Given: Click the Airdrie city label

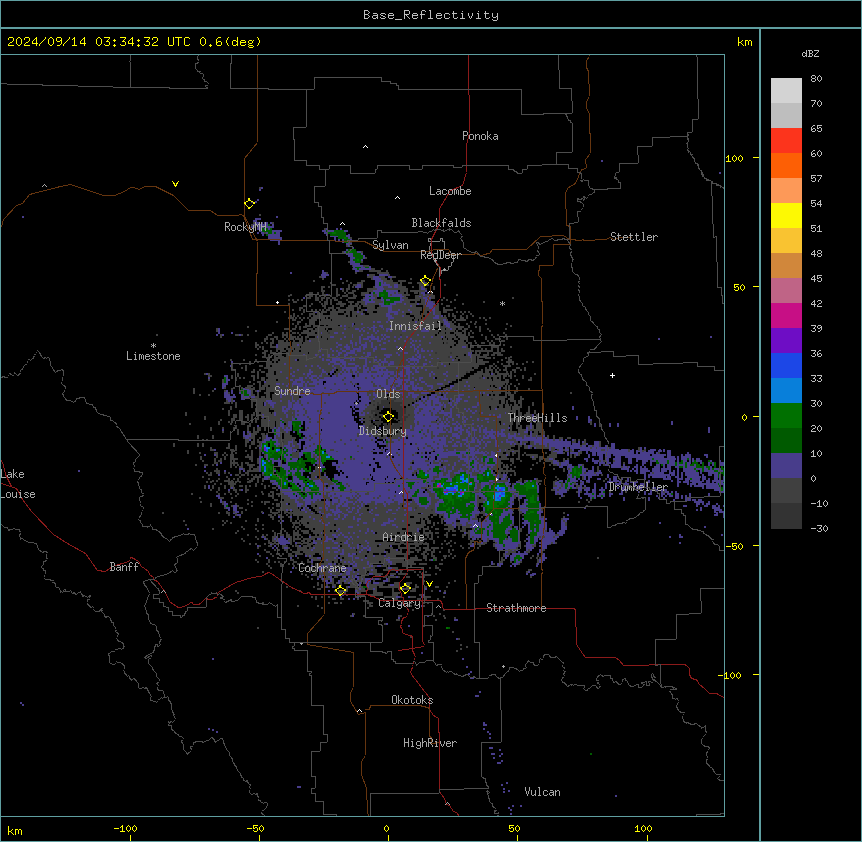Looking at the screenshot, I should (x=403, y=537).
